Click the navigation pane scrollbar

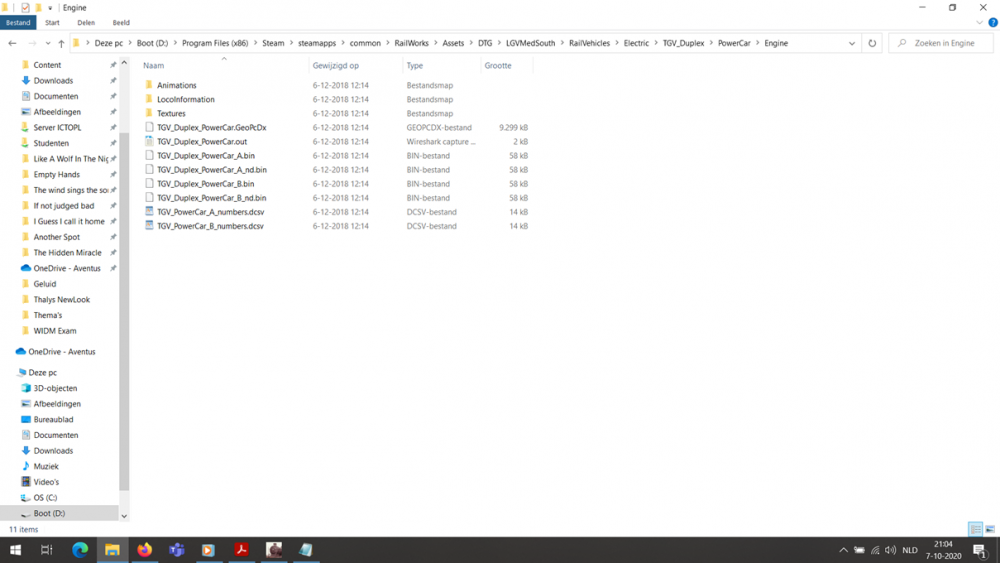124,300
